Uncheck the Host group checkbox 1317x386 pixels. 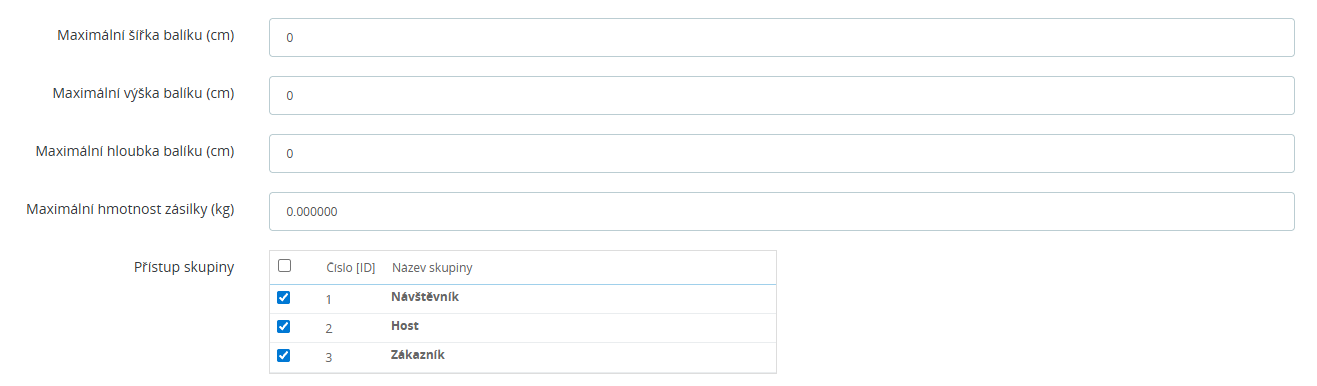pos(284,326)
